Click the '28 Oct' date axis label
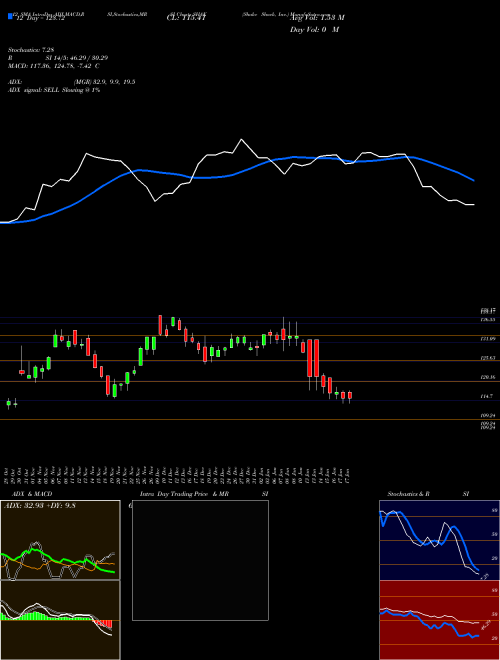This screenshot has height=660, width=500. [8, 474]
